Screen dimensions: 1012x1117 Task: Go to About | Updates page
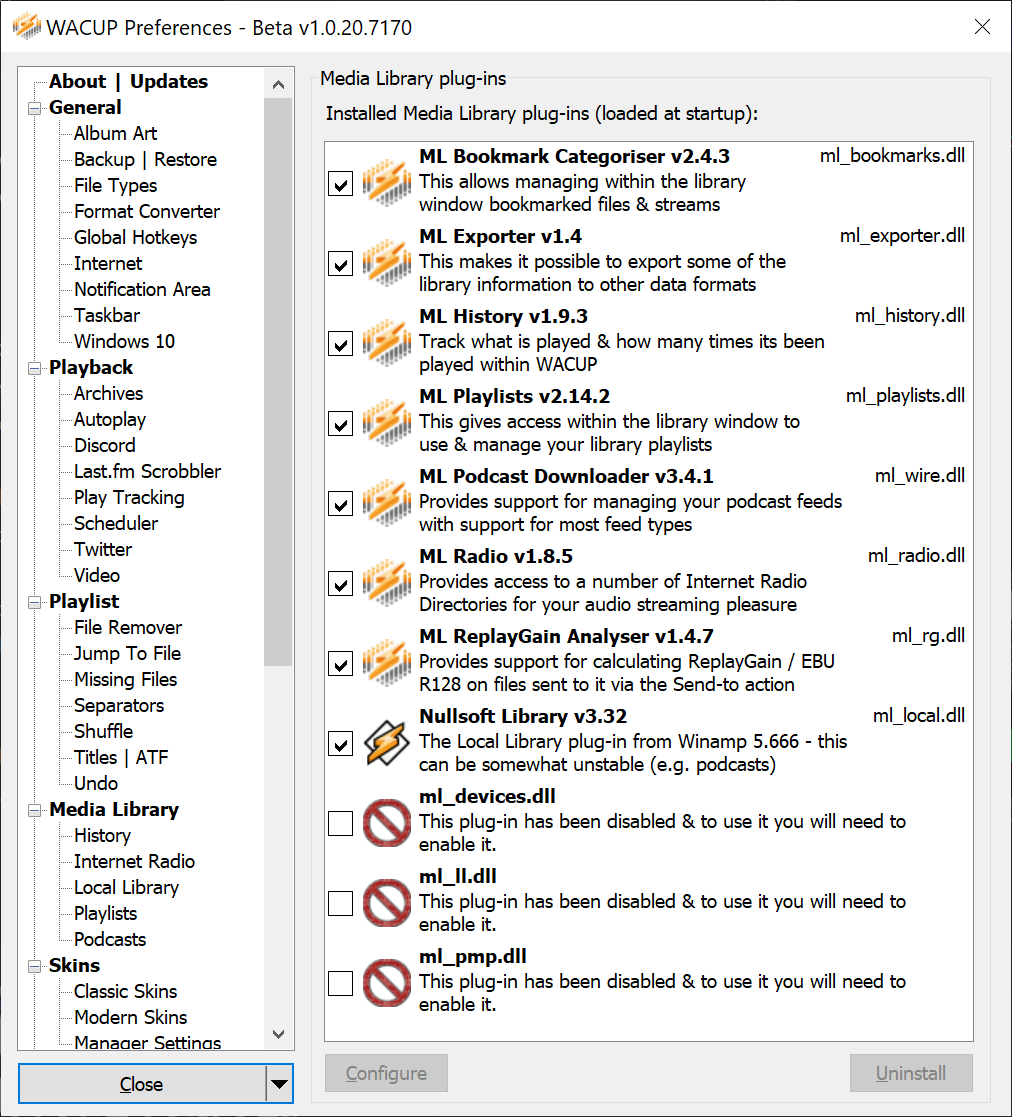128,81
